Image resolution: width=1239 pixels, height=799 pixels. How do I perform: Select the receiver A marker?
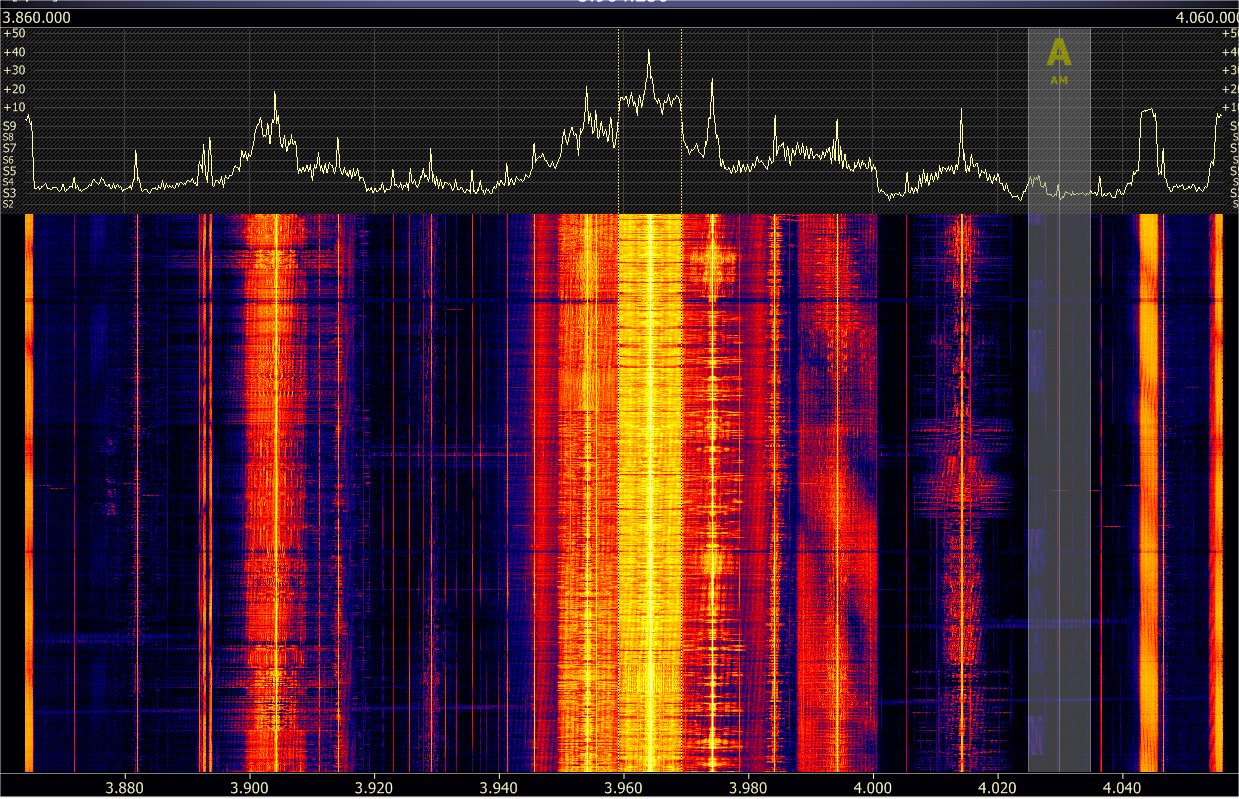pyautogui.click(x=1059, y=53)
